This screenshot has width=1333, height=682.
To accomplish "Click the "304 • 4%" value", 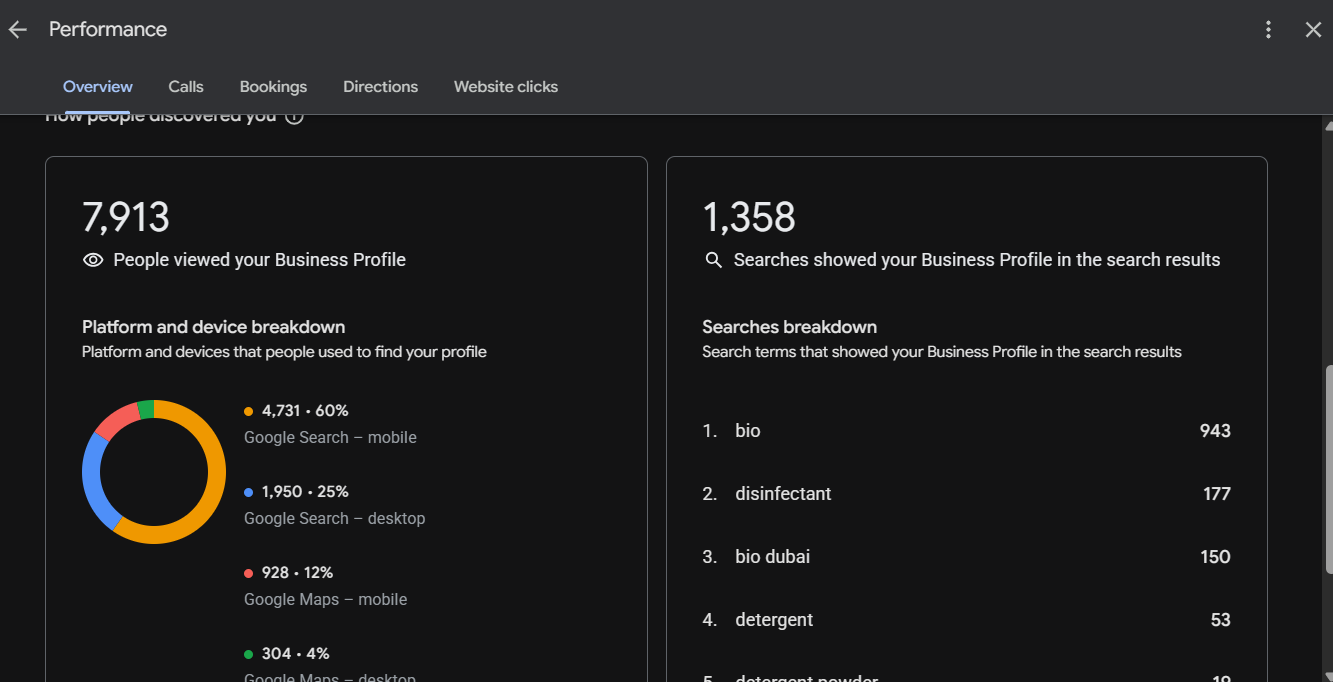I will coord(296,654).
